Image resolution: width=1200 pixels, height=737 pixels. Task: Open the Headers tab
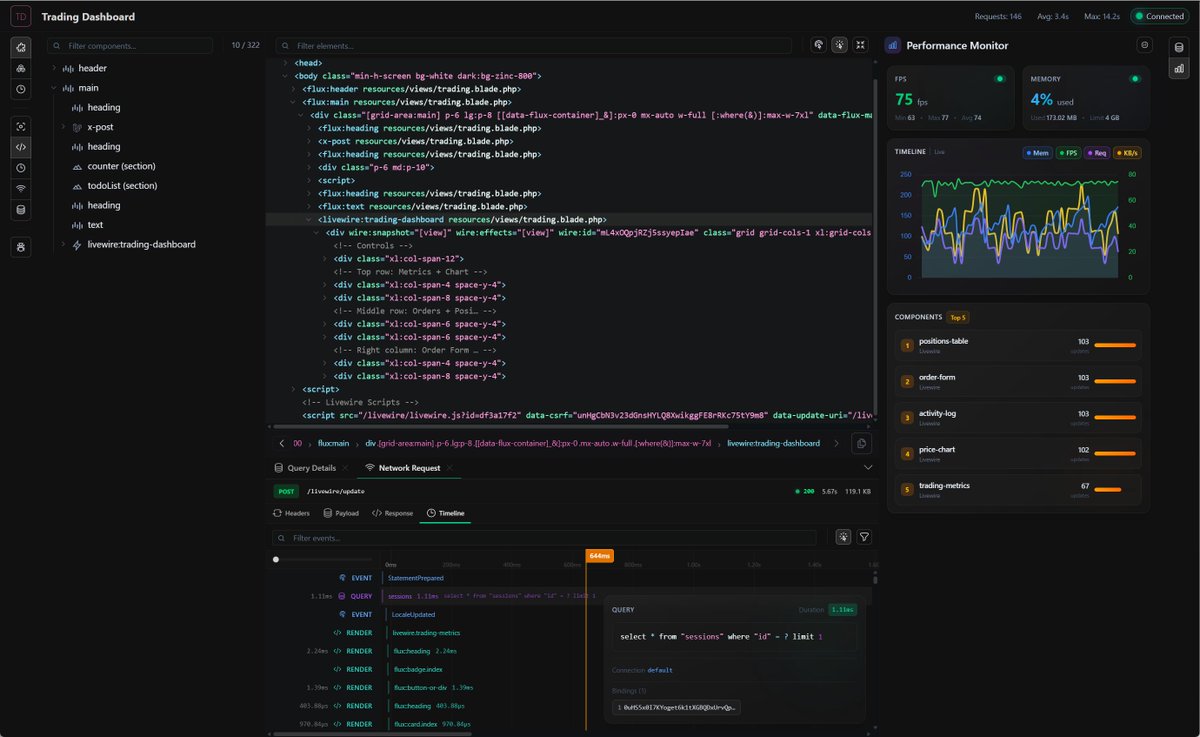(x=291, y=513)
